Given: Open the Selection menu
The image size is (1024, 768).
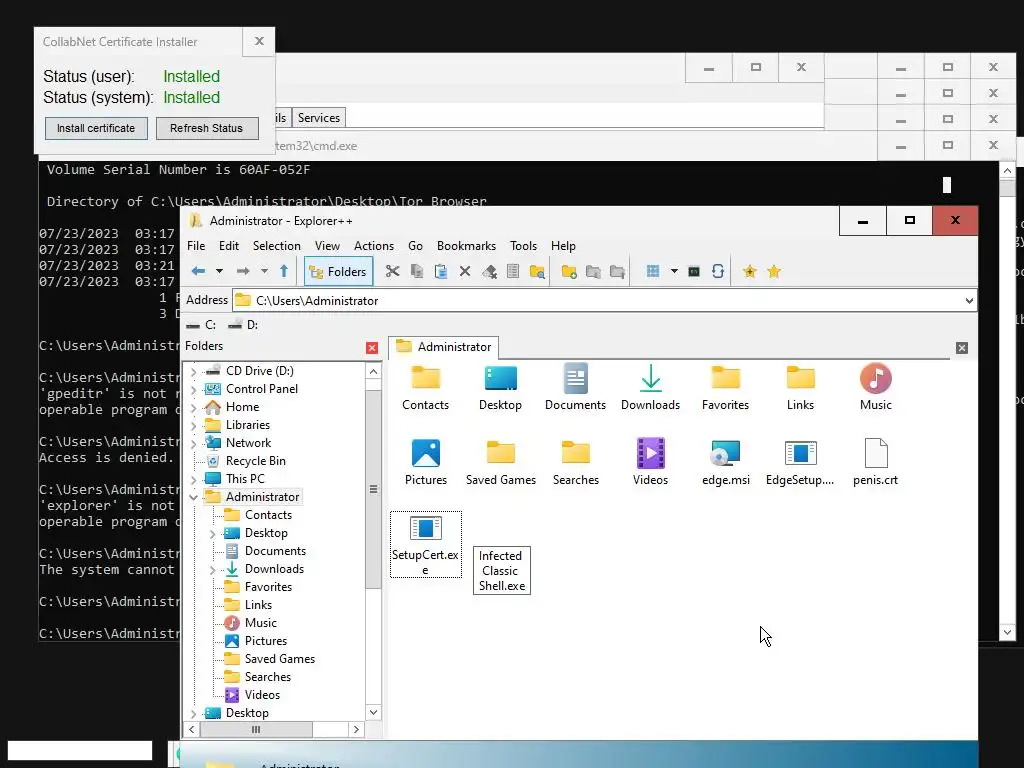Looking at the screenshot, I should (277, 246).
